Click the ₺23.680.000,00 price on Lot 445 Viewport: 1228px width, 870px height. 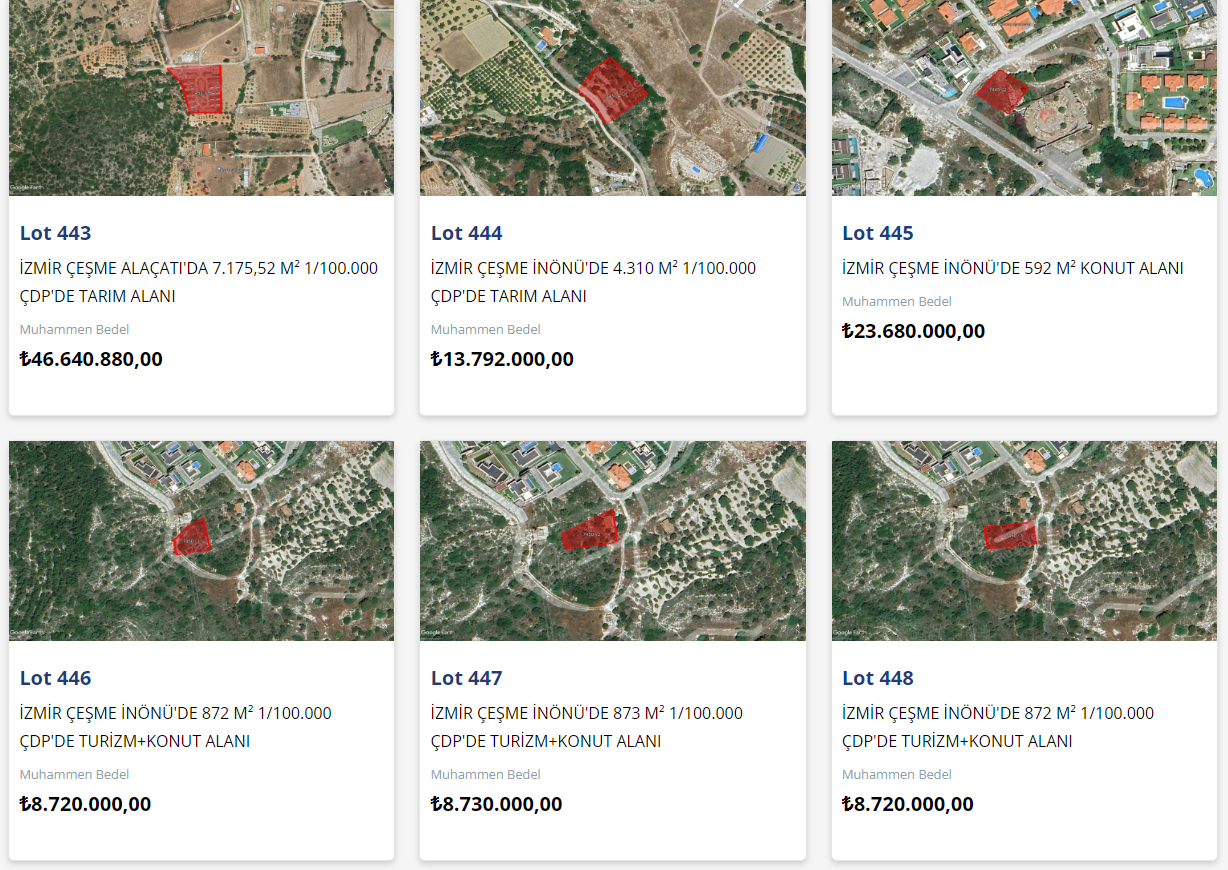click(x=913, y=331)
